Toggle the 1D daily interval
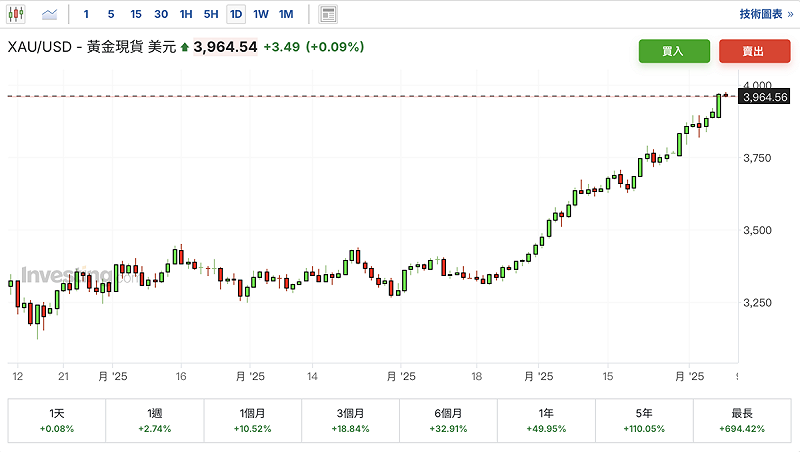This screenshot has width=800, height=452. click(236, 14)
